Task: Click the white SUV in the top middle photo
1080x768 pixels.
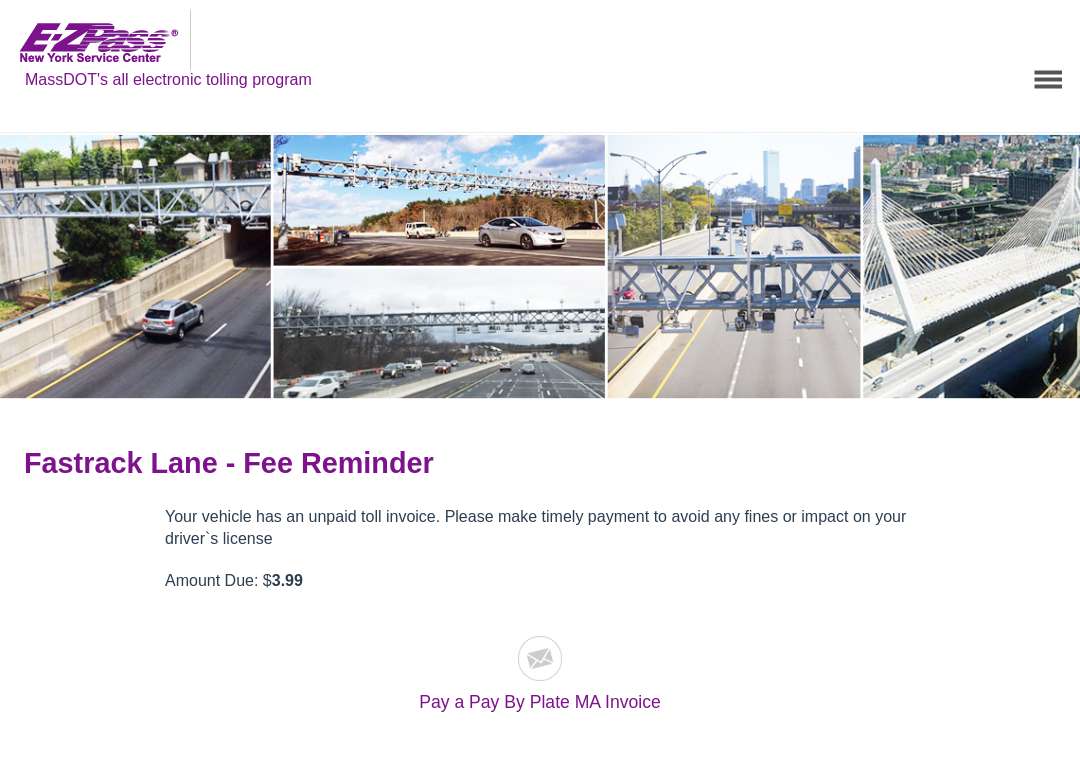Action: pyautogui.click(x=421, y=229)
